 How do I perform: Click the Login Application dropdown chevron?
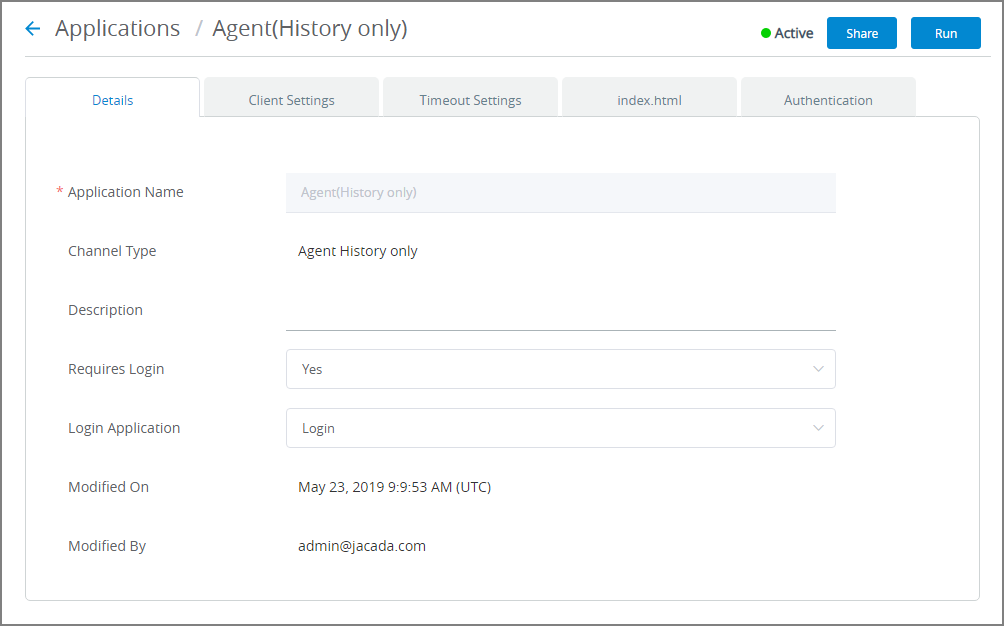[817, 428]
